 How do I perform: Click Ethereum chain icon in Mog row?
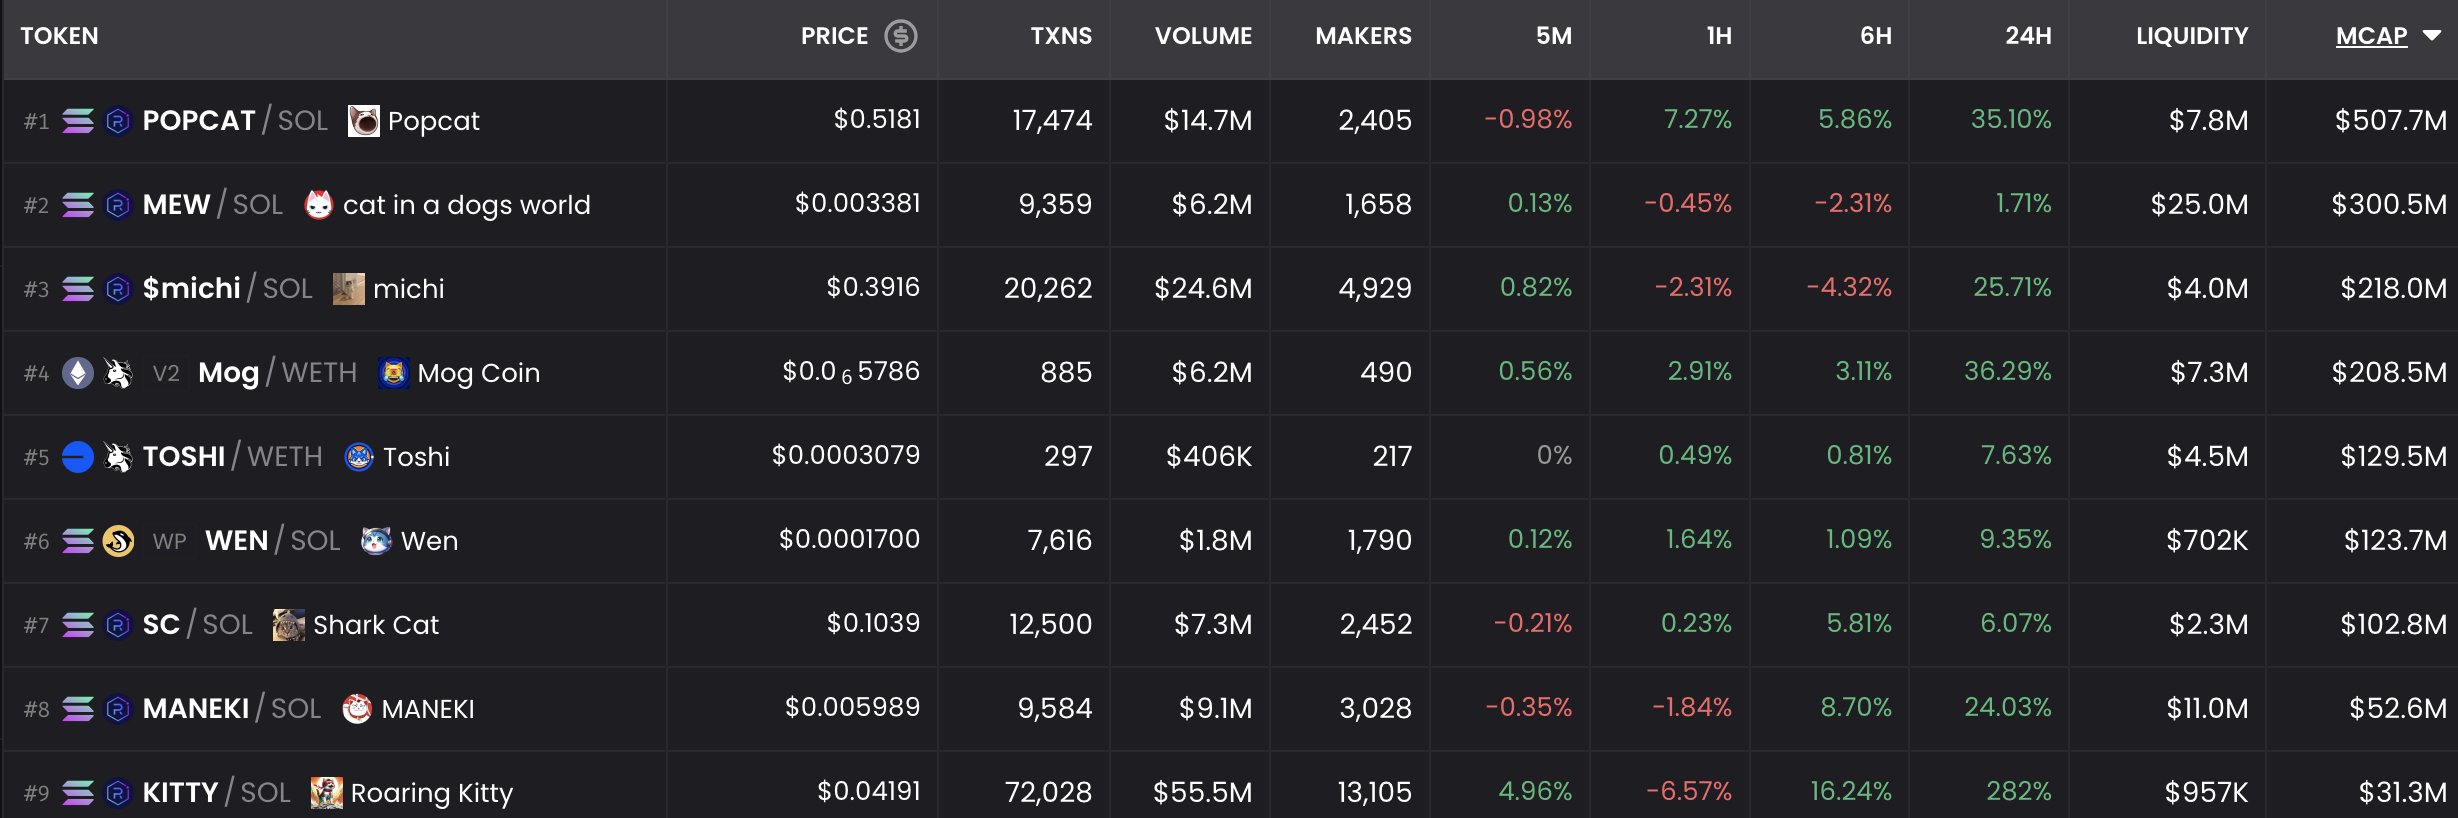tap(78, 373)
